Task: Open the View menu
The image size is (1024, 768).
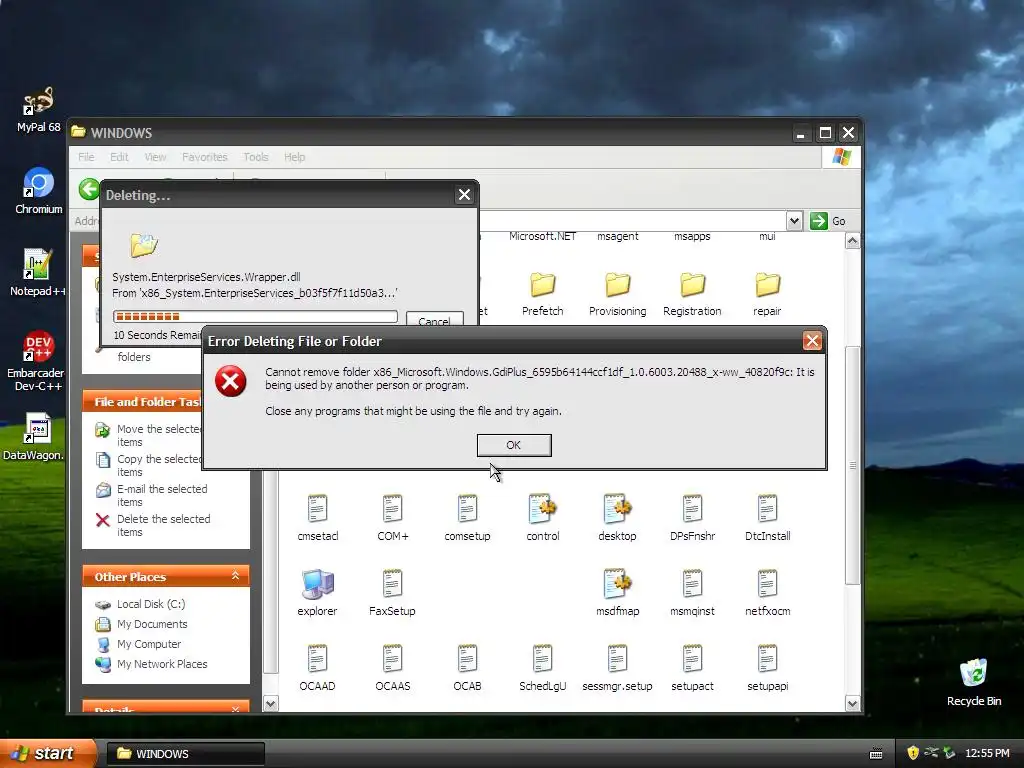Action: 155,157
